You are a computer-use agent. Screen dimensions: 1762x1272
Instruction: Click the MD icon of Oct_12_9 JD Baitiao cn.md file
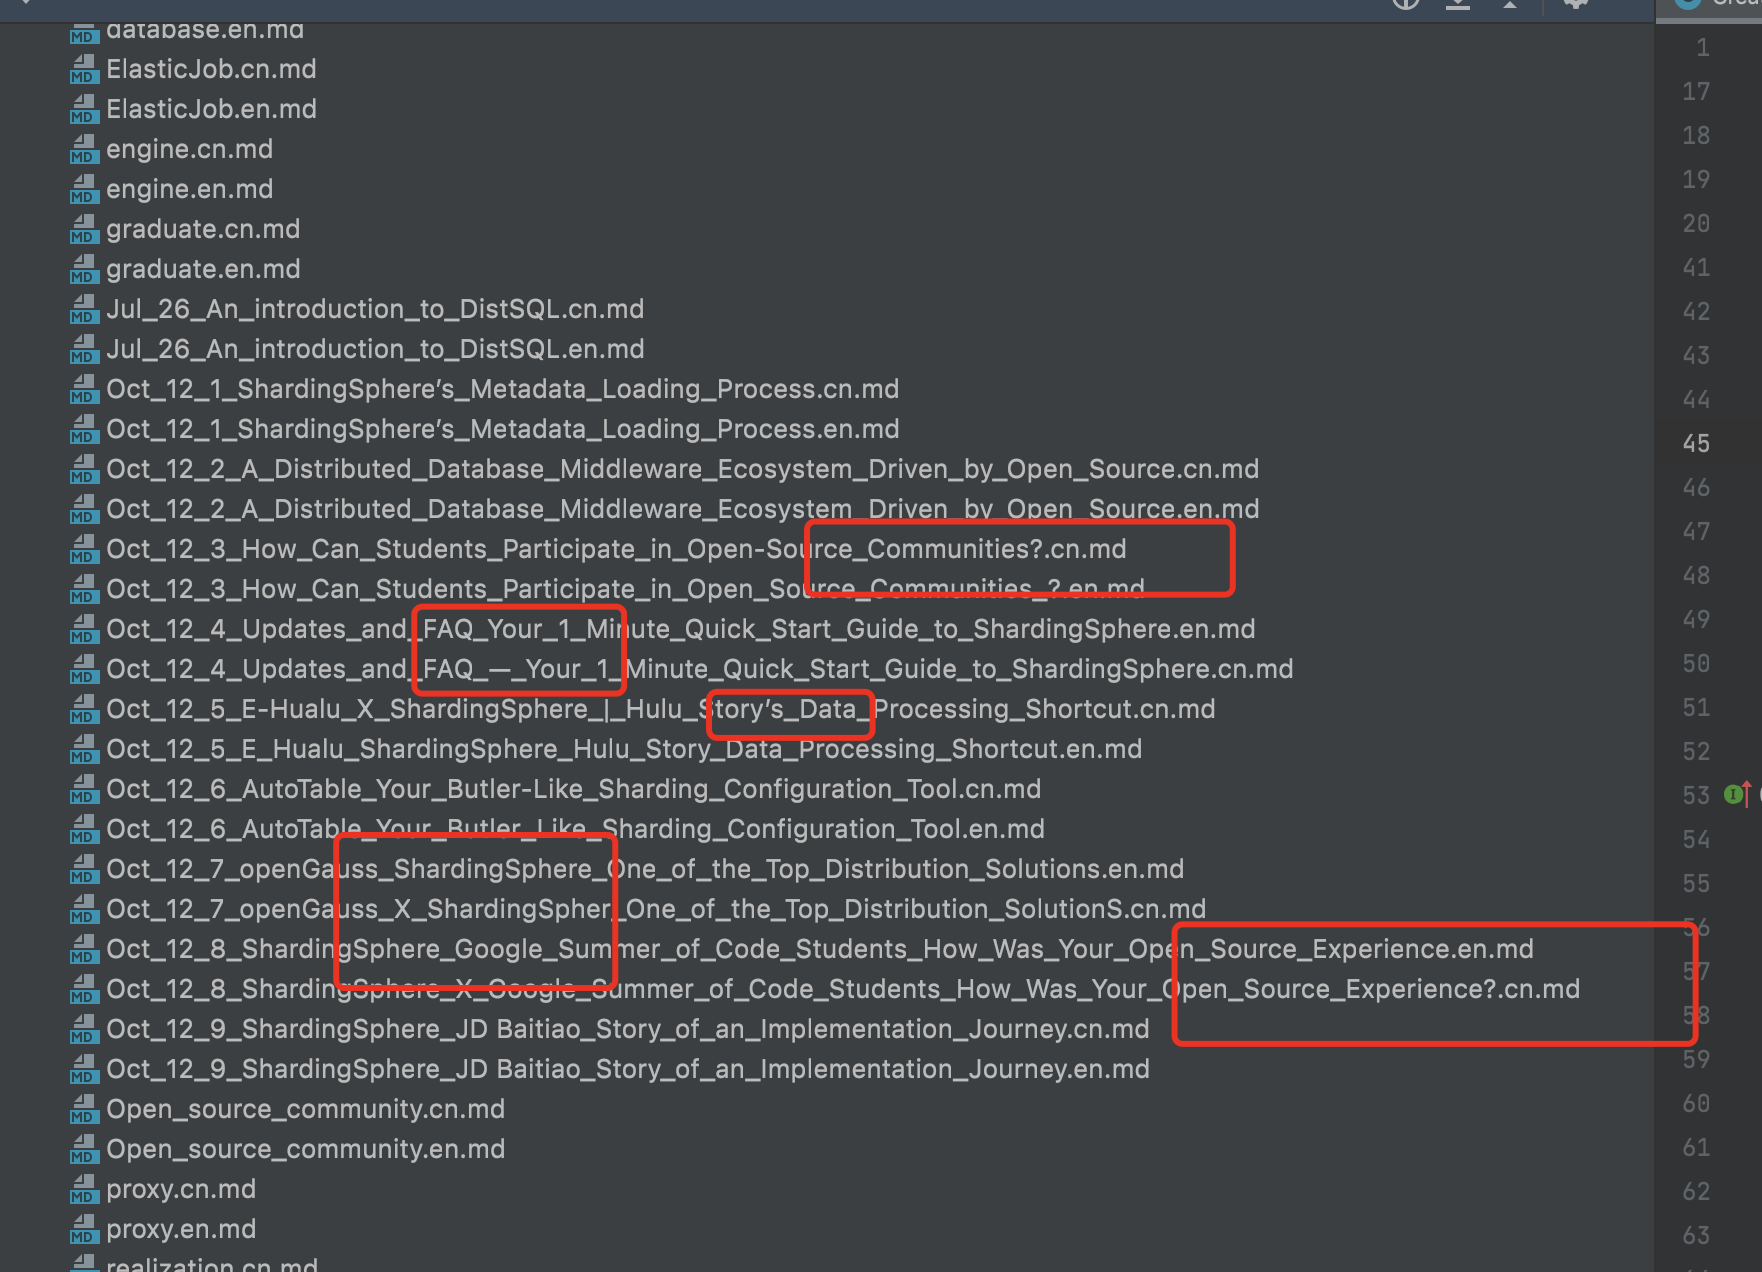coord(84,1029)
